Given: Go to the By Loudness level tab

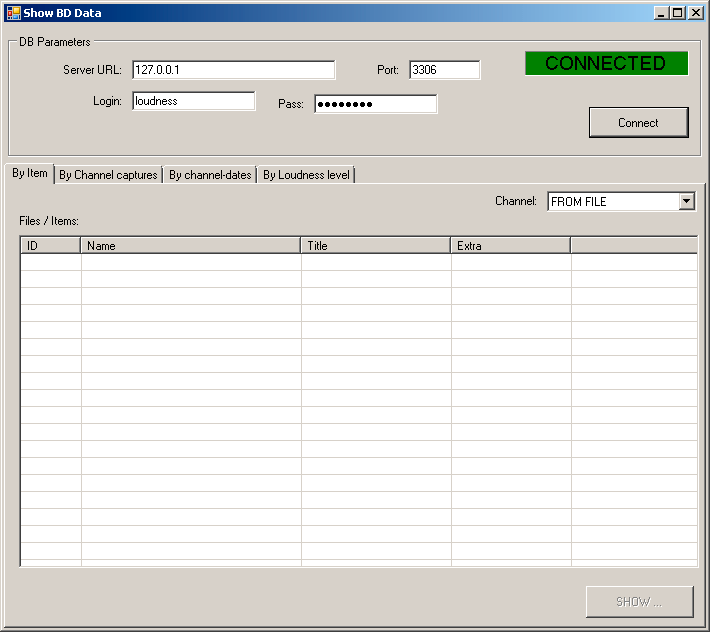Looking at the screenshot, I should tap(306, 175).
